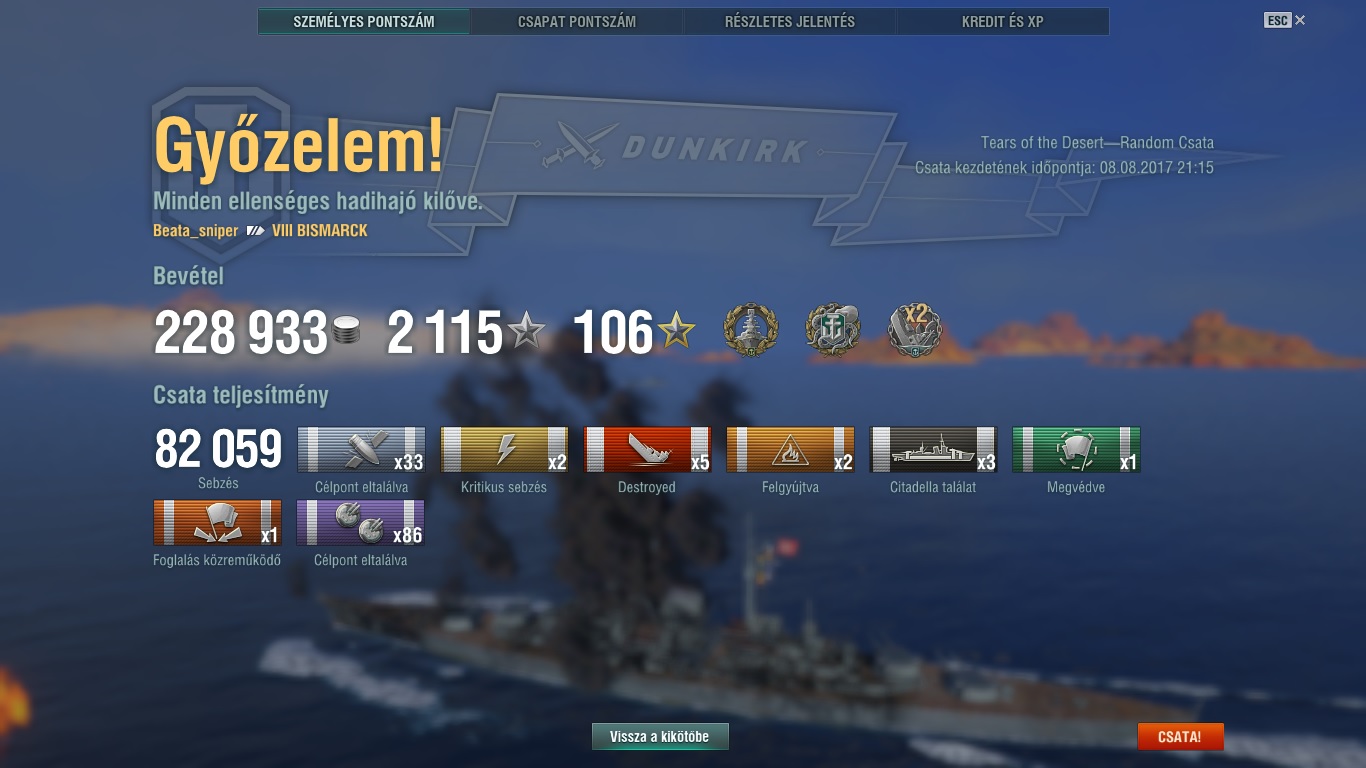Image resolution: width=1366 pixels, height=768 pixels.
Task: Click Vissza a kikötőbe button
Action: [x=660, y=737]
